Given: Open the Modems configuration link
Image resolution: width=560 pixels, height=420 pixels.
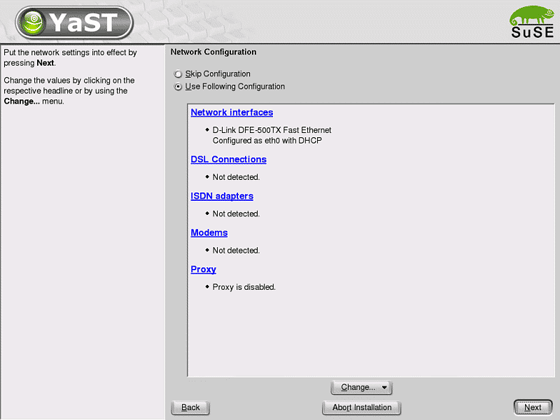Looking at the screenshot, I should coord(209,233).
